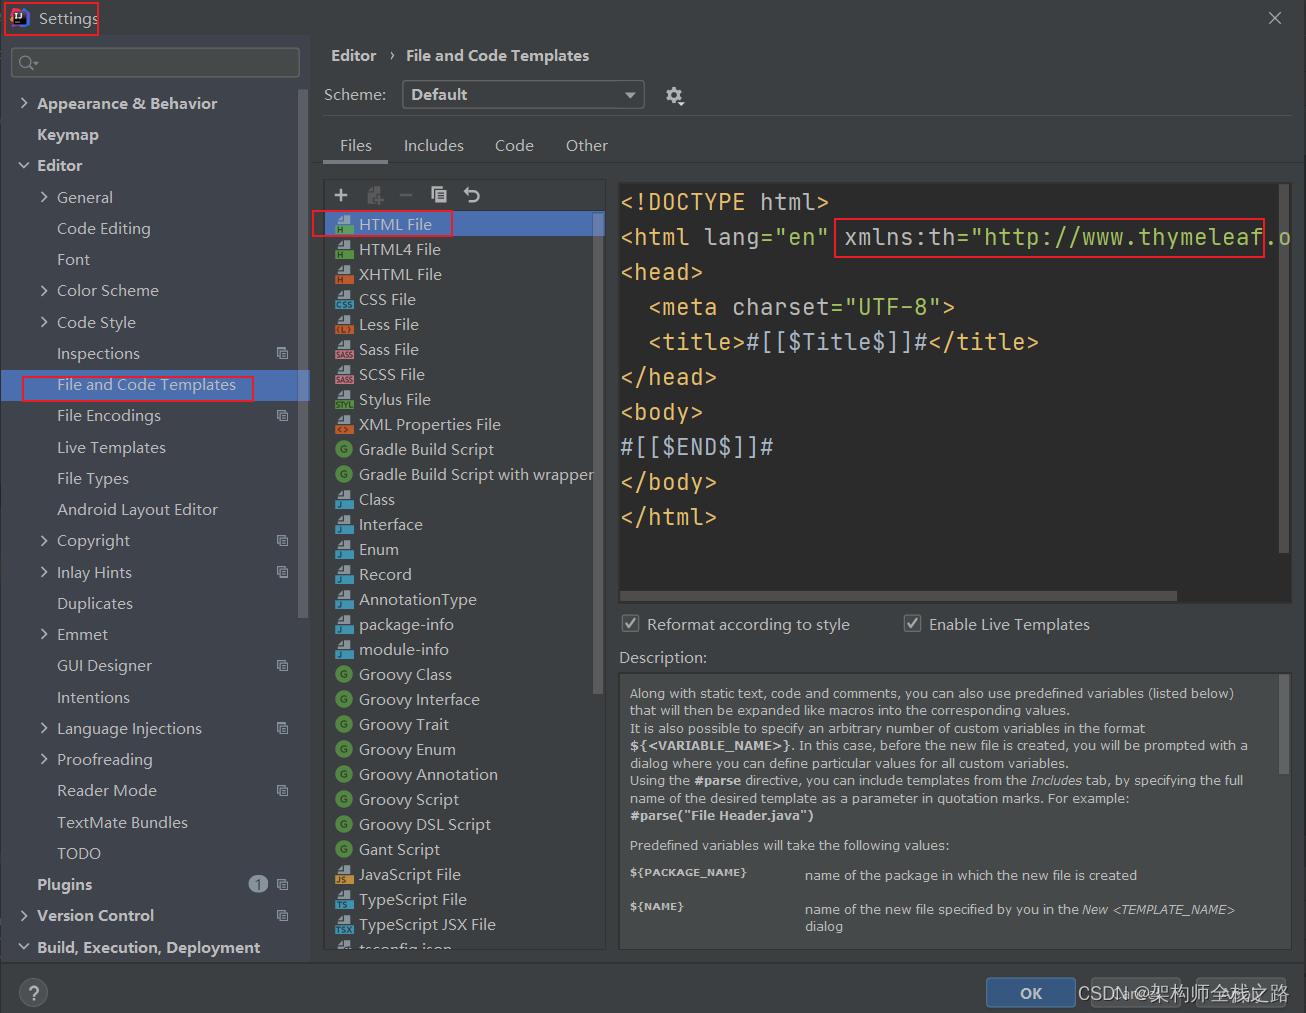
Task: Click the title tag line in editor
Action: (843, 342)
